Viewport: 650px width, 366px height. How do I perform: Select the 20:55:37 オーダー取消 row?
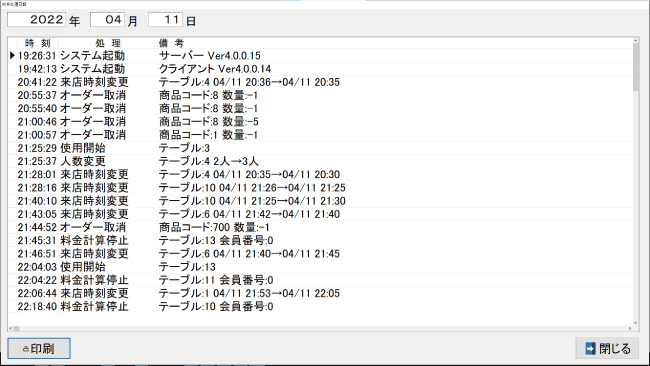(320, 95)
